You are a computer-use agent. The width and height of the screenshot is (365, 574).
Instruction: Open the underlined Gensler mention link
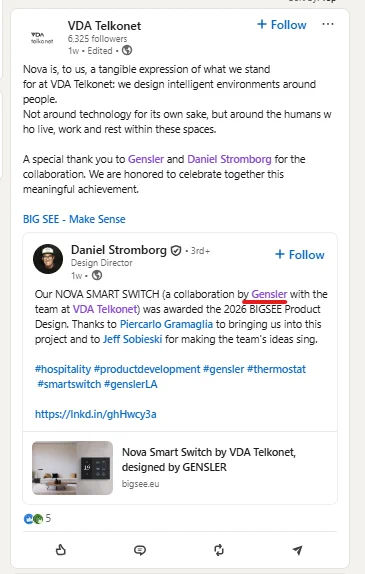coord(269,294)
